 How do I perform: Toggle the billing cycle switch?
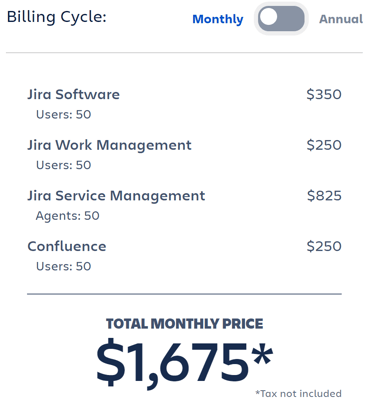click(281, 18)
